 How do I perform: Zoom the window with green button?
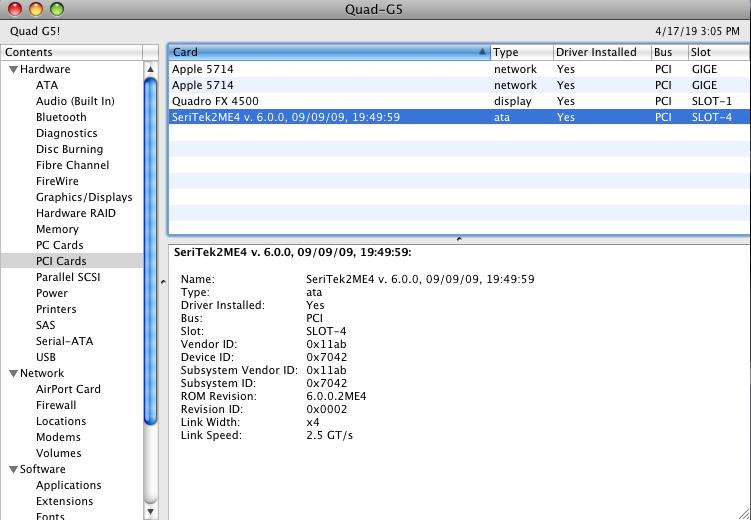click(x=57, y=9)
